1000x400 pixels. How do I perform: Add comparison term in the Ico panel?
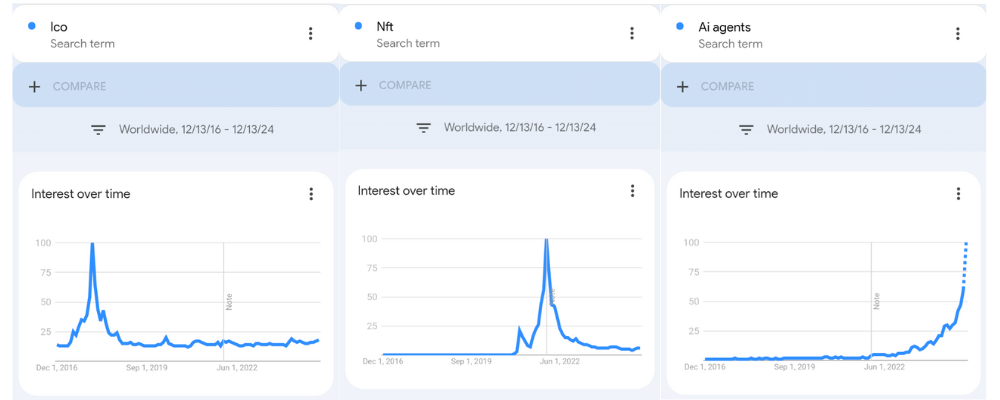pos(175,85)
